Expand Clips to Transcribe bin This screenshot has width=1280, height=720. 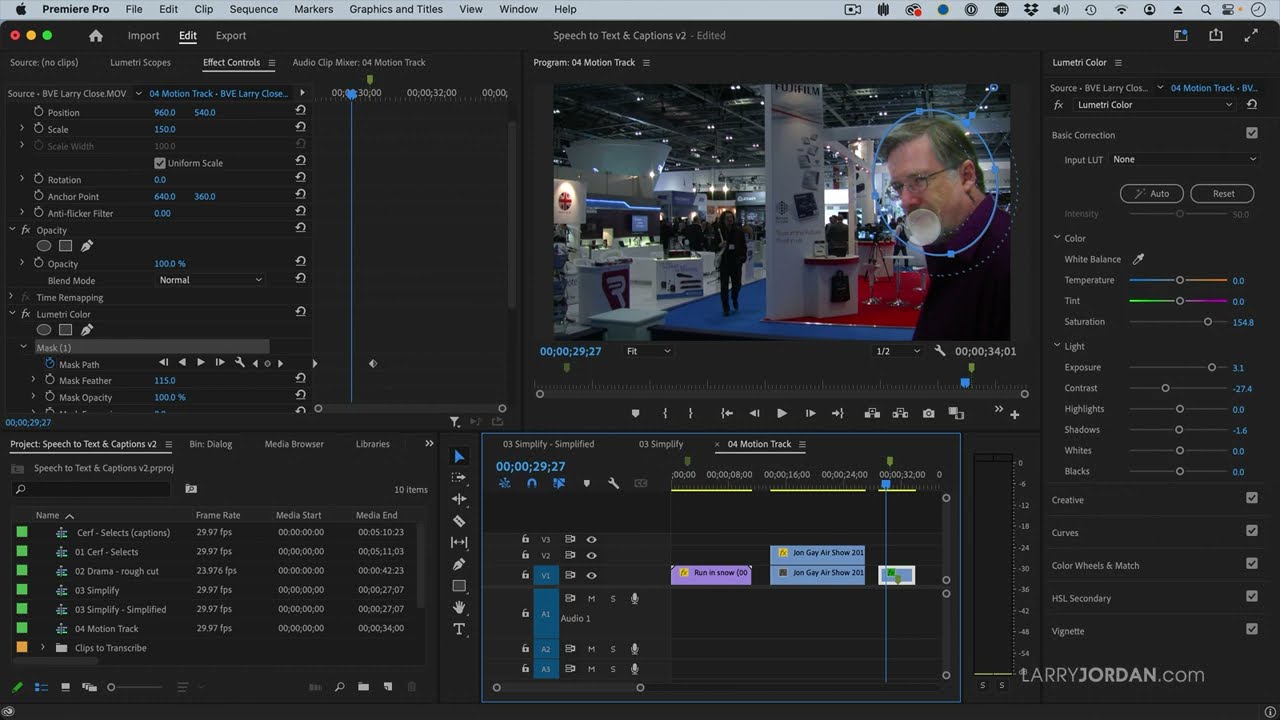click(x=42, y=648)
